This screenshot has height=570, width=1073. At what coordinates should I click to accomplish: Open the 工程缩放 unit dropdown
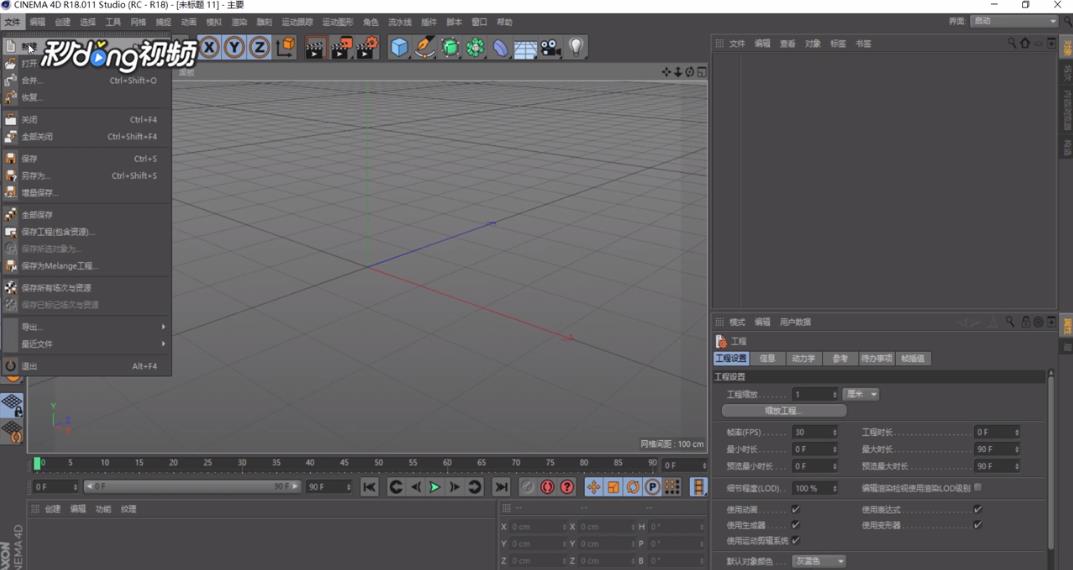pyautogui.click(x=861, y=394)
